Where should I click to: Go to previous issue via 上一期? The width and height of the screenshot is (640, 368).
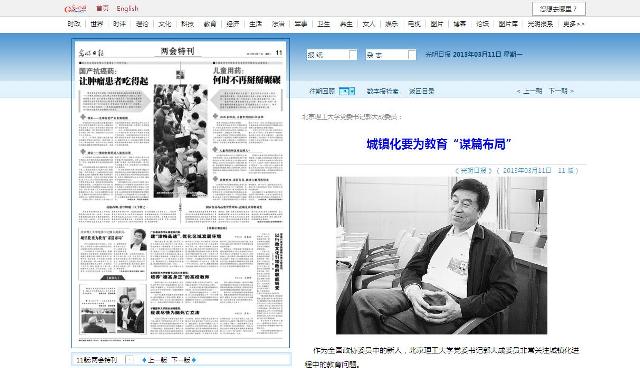point(529,91)
